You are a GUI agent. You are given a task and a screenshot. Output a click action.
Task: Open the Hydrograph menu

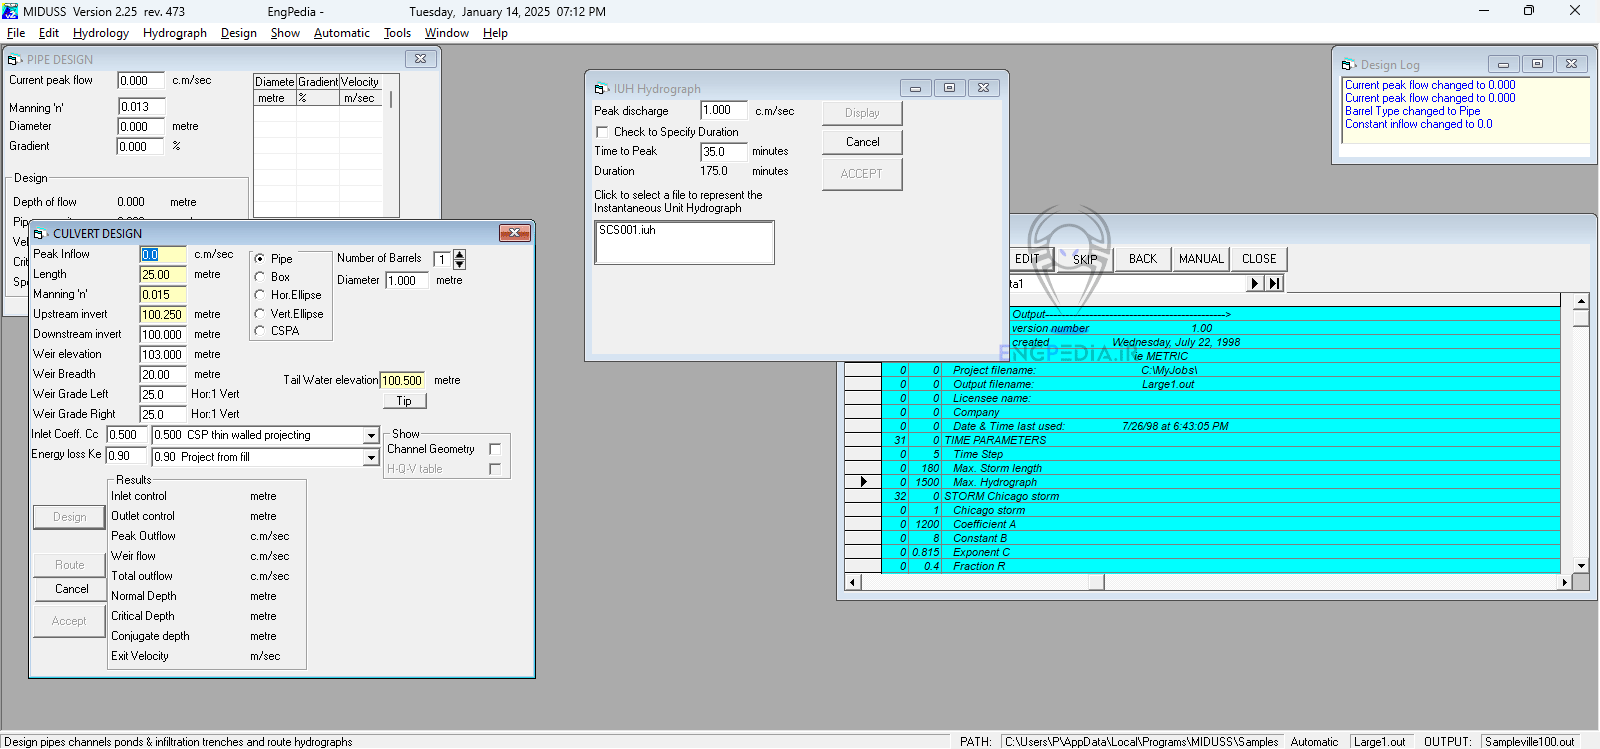[x=174, y=33]
